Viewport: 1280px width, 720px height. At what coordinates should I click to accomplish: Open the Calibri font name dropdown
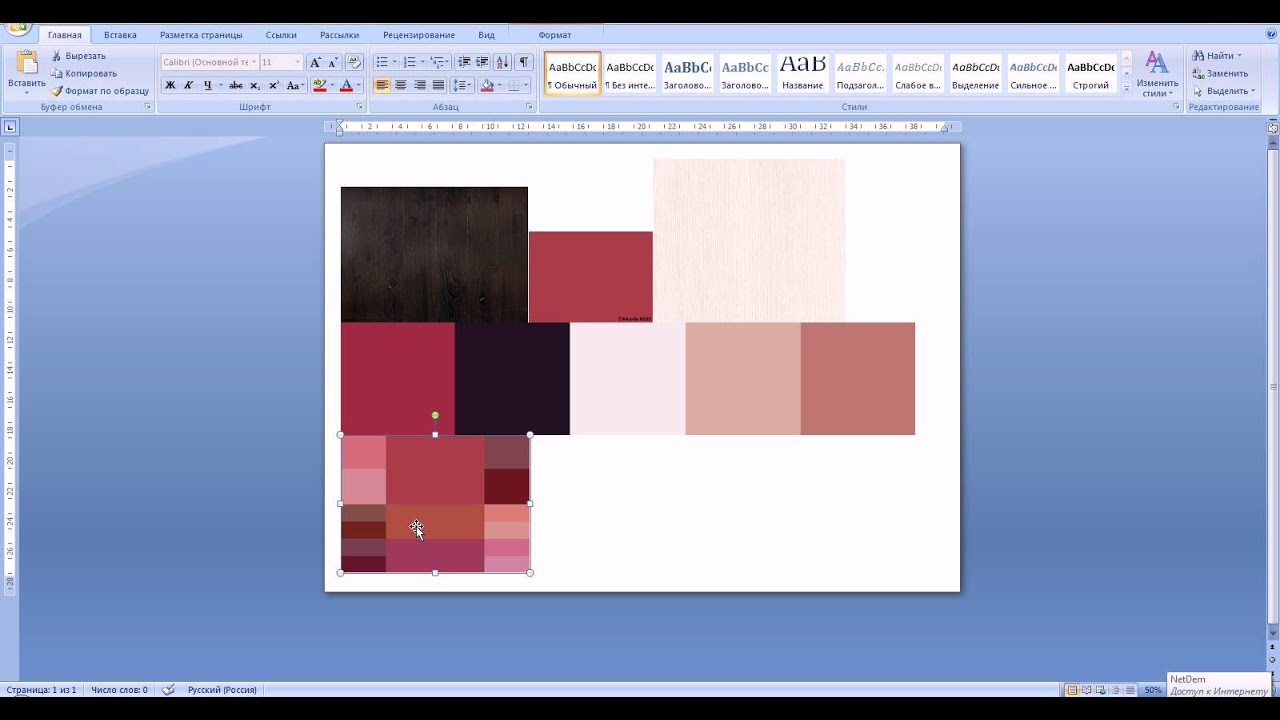[254, 62]
